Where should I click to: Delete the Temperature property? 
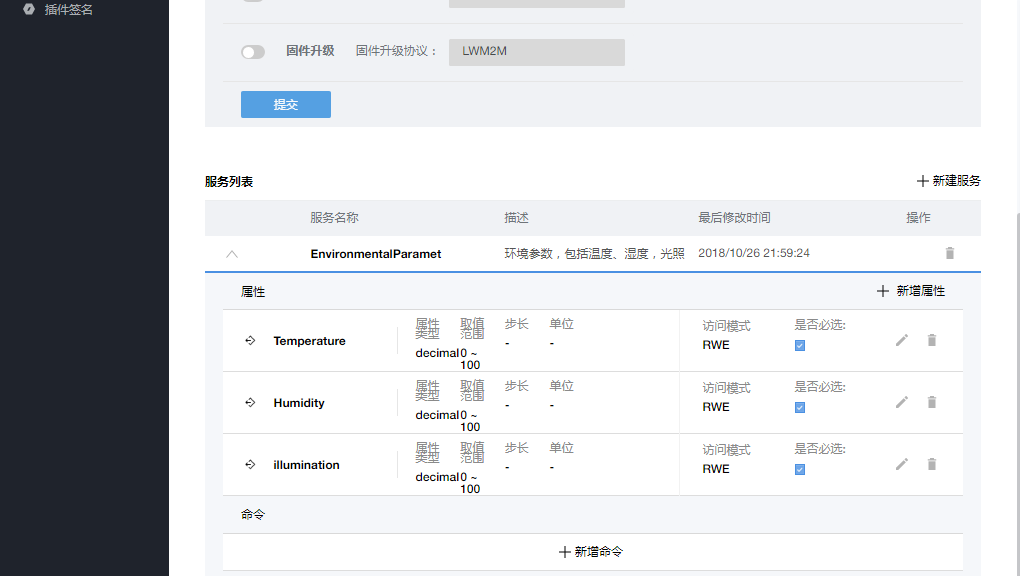[932, 340]
